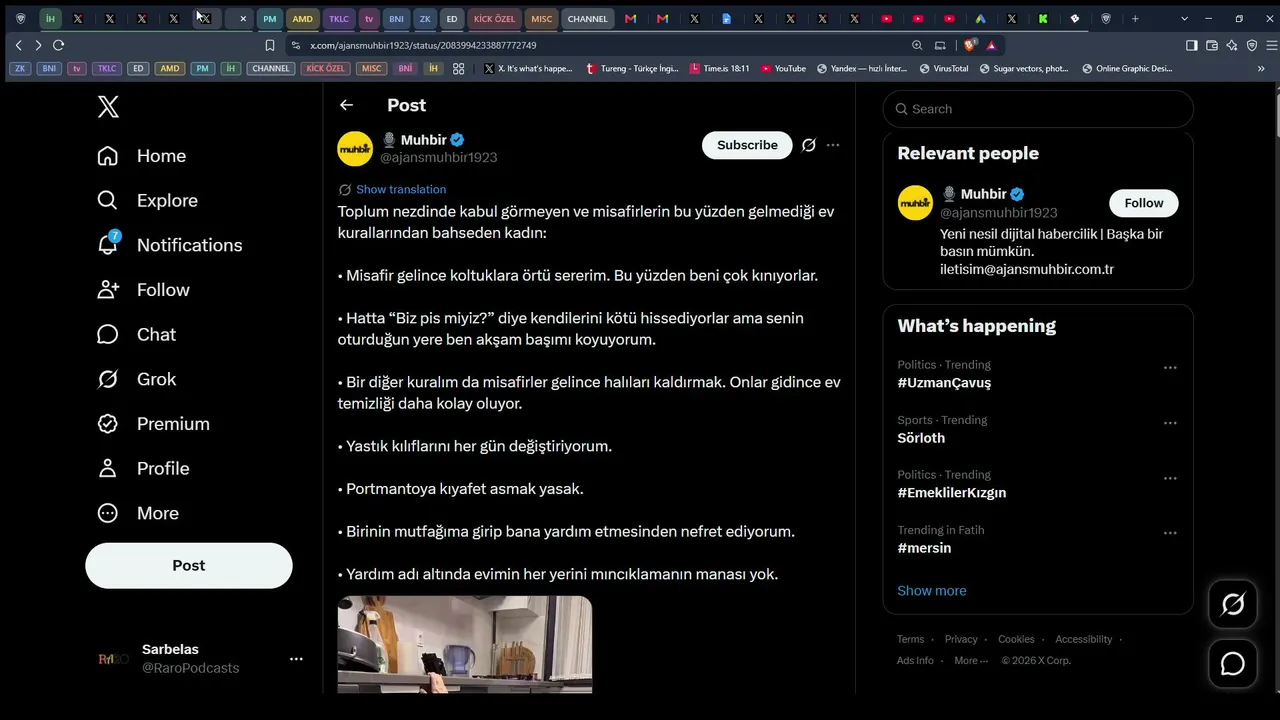Expand the footer More link
The width and height of the screenshot is (1280, 720).
coord(970,660)
